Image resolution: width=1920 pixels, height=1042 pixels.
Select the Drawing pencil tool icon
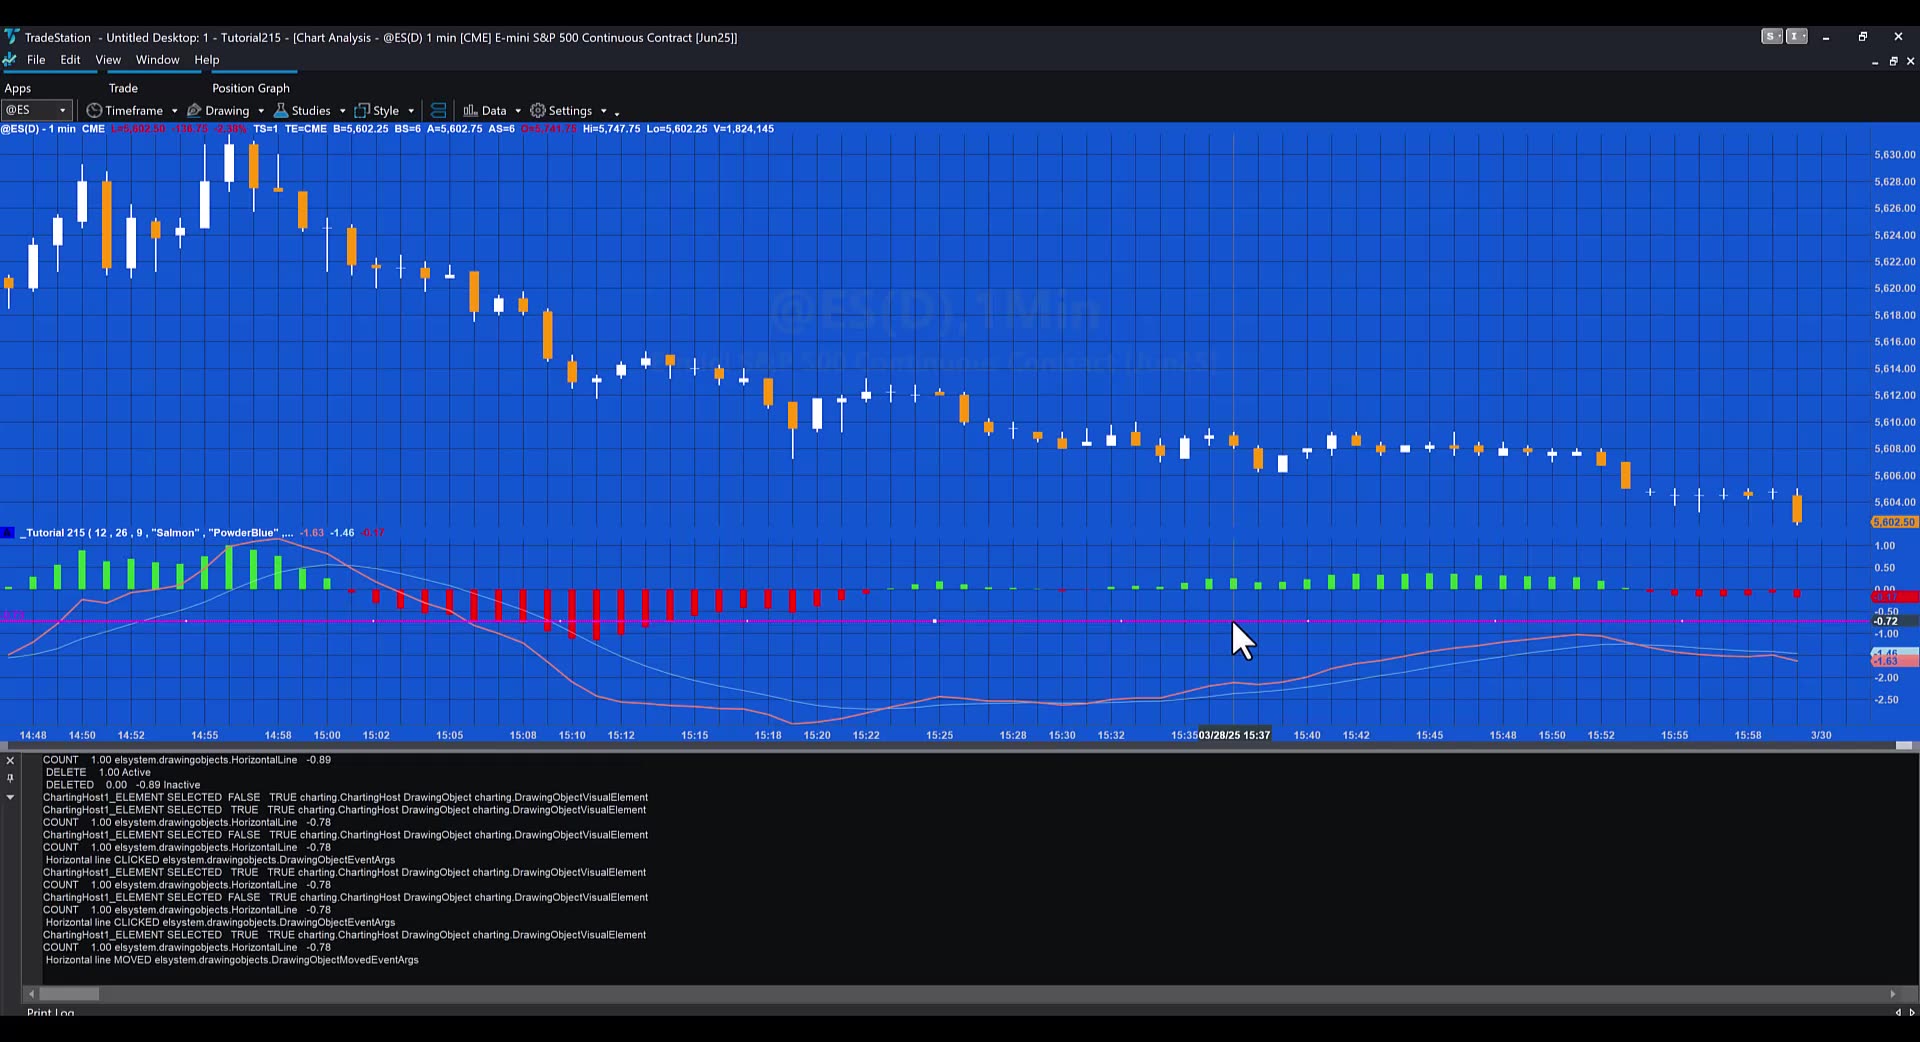194,110
